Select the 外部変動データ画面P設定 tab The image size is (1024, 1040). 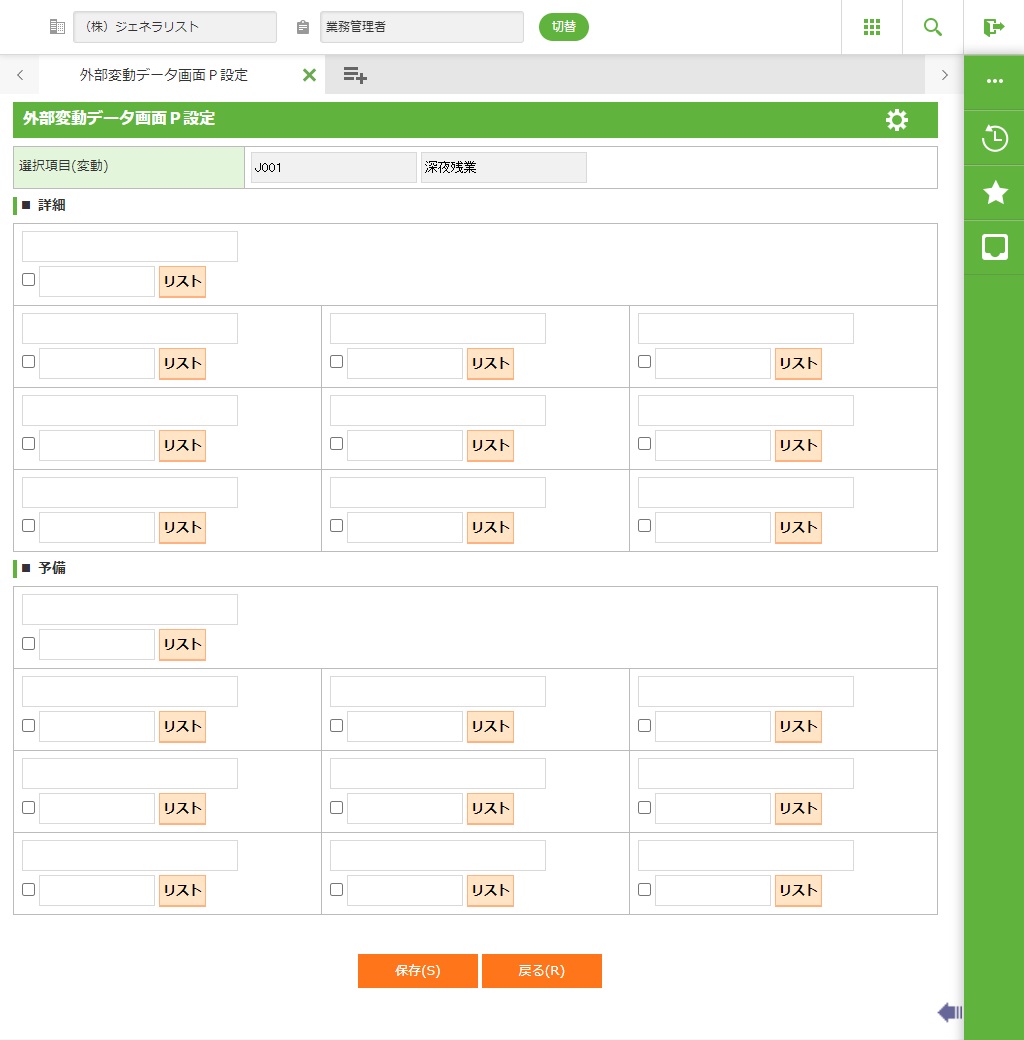(x=164, y=75)
